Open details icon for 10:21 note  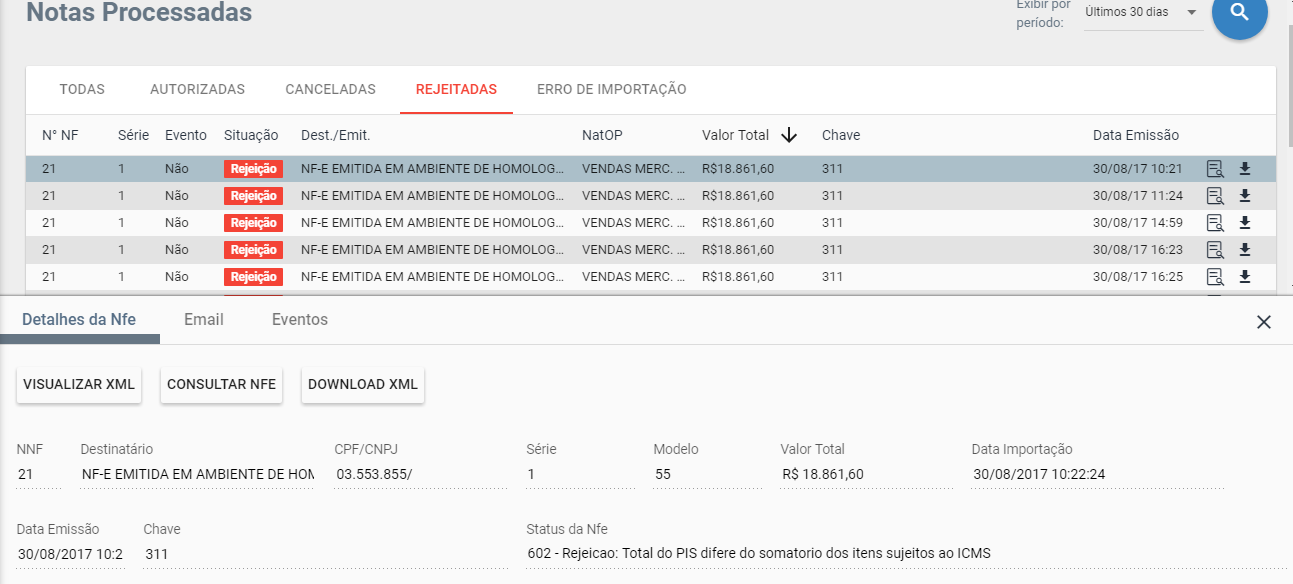click(1215, 169)
